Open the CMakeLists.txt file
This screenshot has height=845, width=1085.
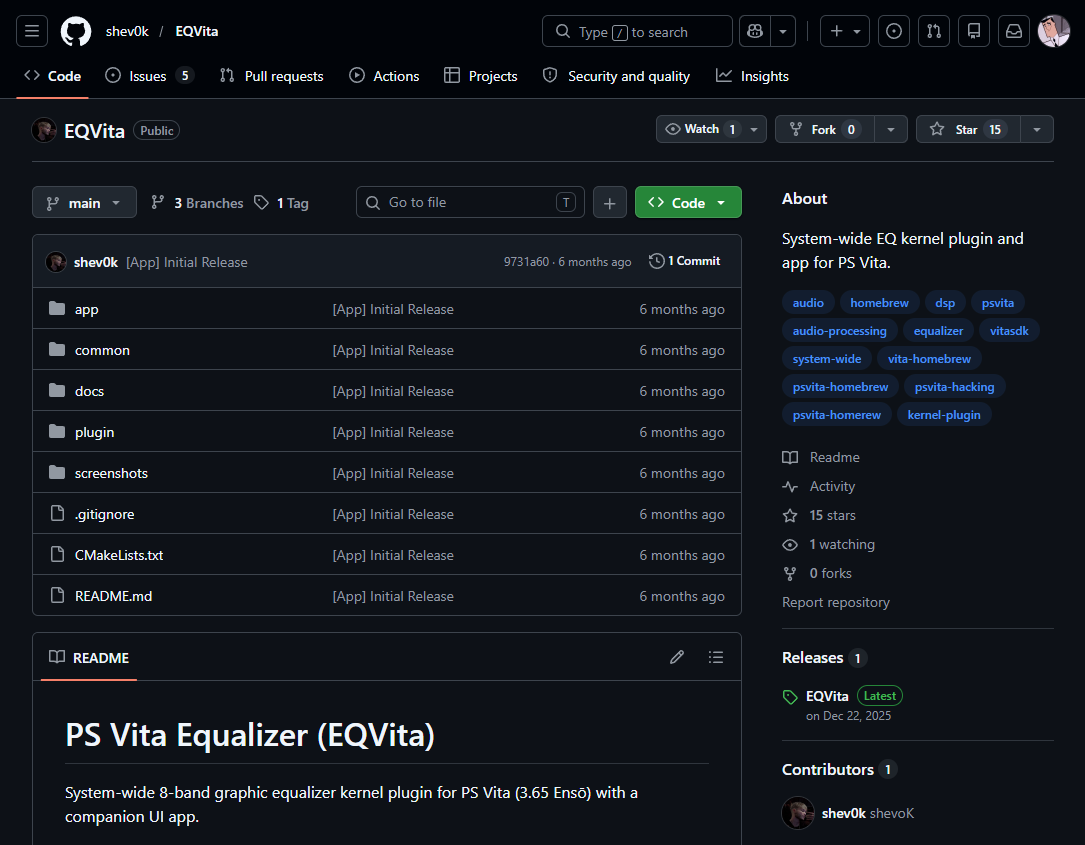point(119,555)
